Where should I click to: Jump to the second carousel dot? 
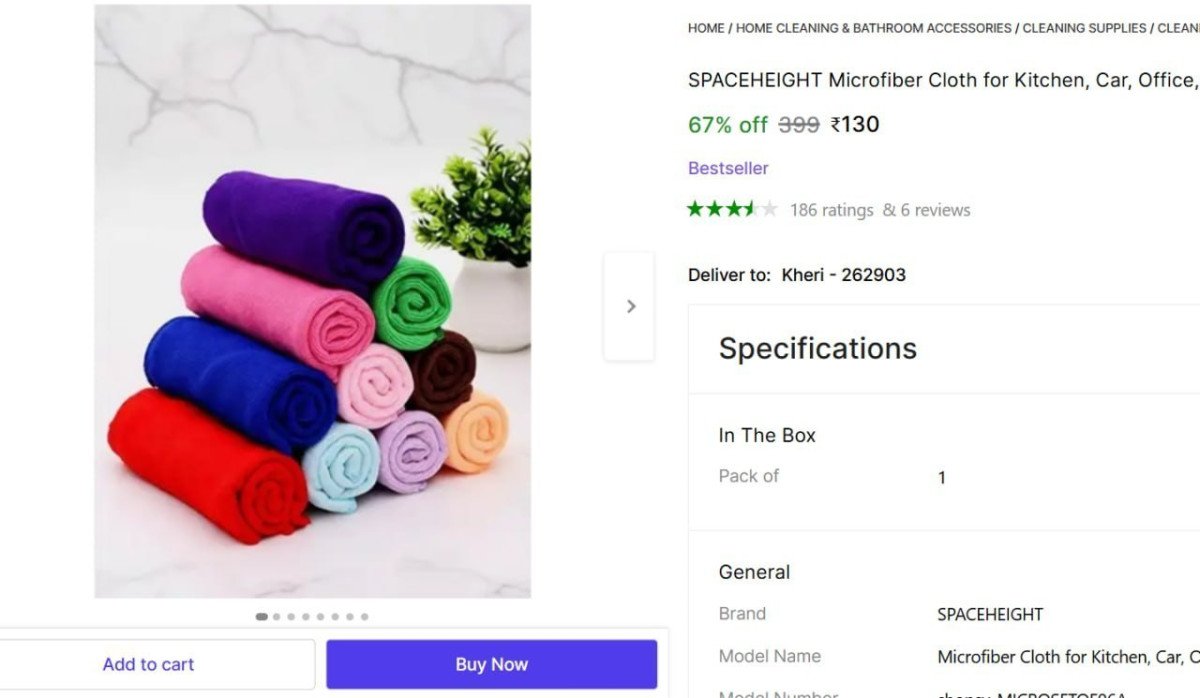(x=277, y=617)
